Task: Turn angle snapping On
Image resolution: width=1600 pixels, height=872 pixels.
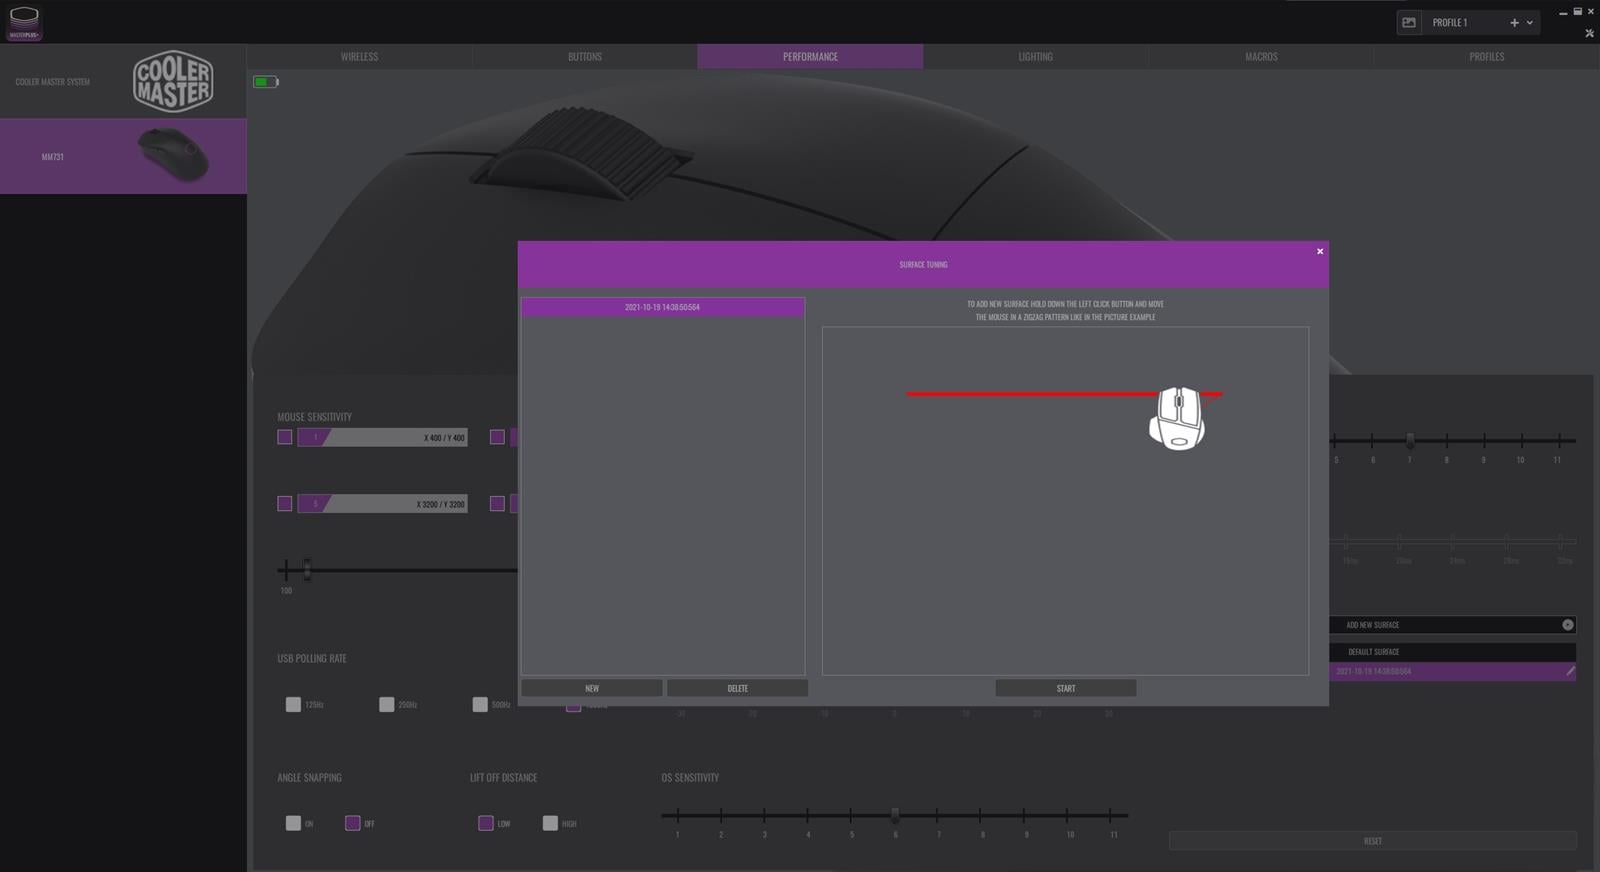Action: click(293, 823)
